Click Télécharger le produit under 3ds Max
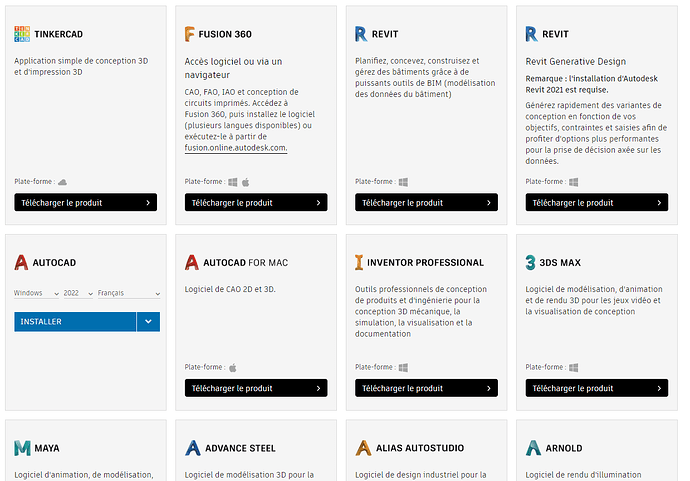The height and width of the screenshot is (481, 690). [x=597, y=388]
